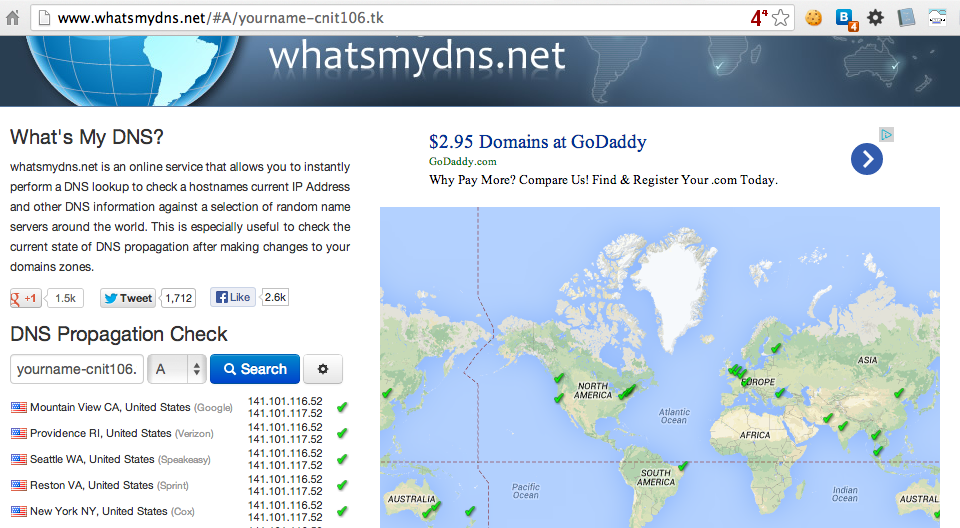Click the Facebook Like button

coord(233,298)
